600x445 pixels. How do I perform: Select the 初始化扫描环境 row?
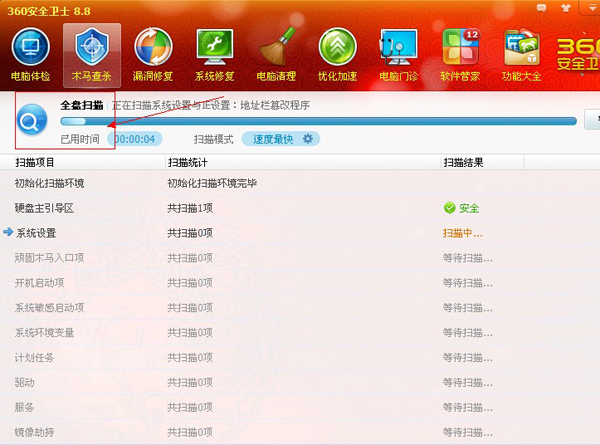(x=300, y=183)
